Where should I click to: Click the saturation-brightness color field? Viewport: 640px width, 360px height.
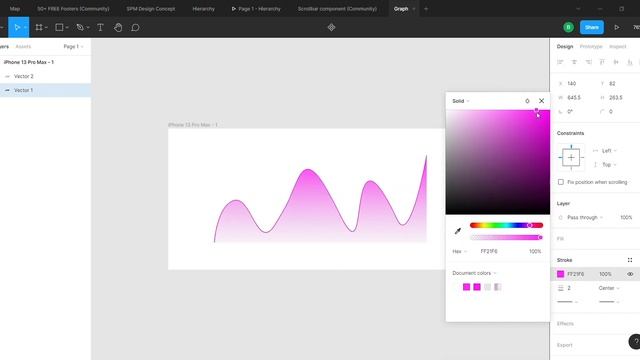pos(498,162)
